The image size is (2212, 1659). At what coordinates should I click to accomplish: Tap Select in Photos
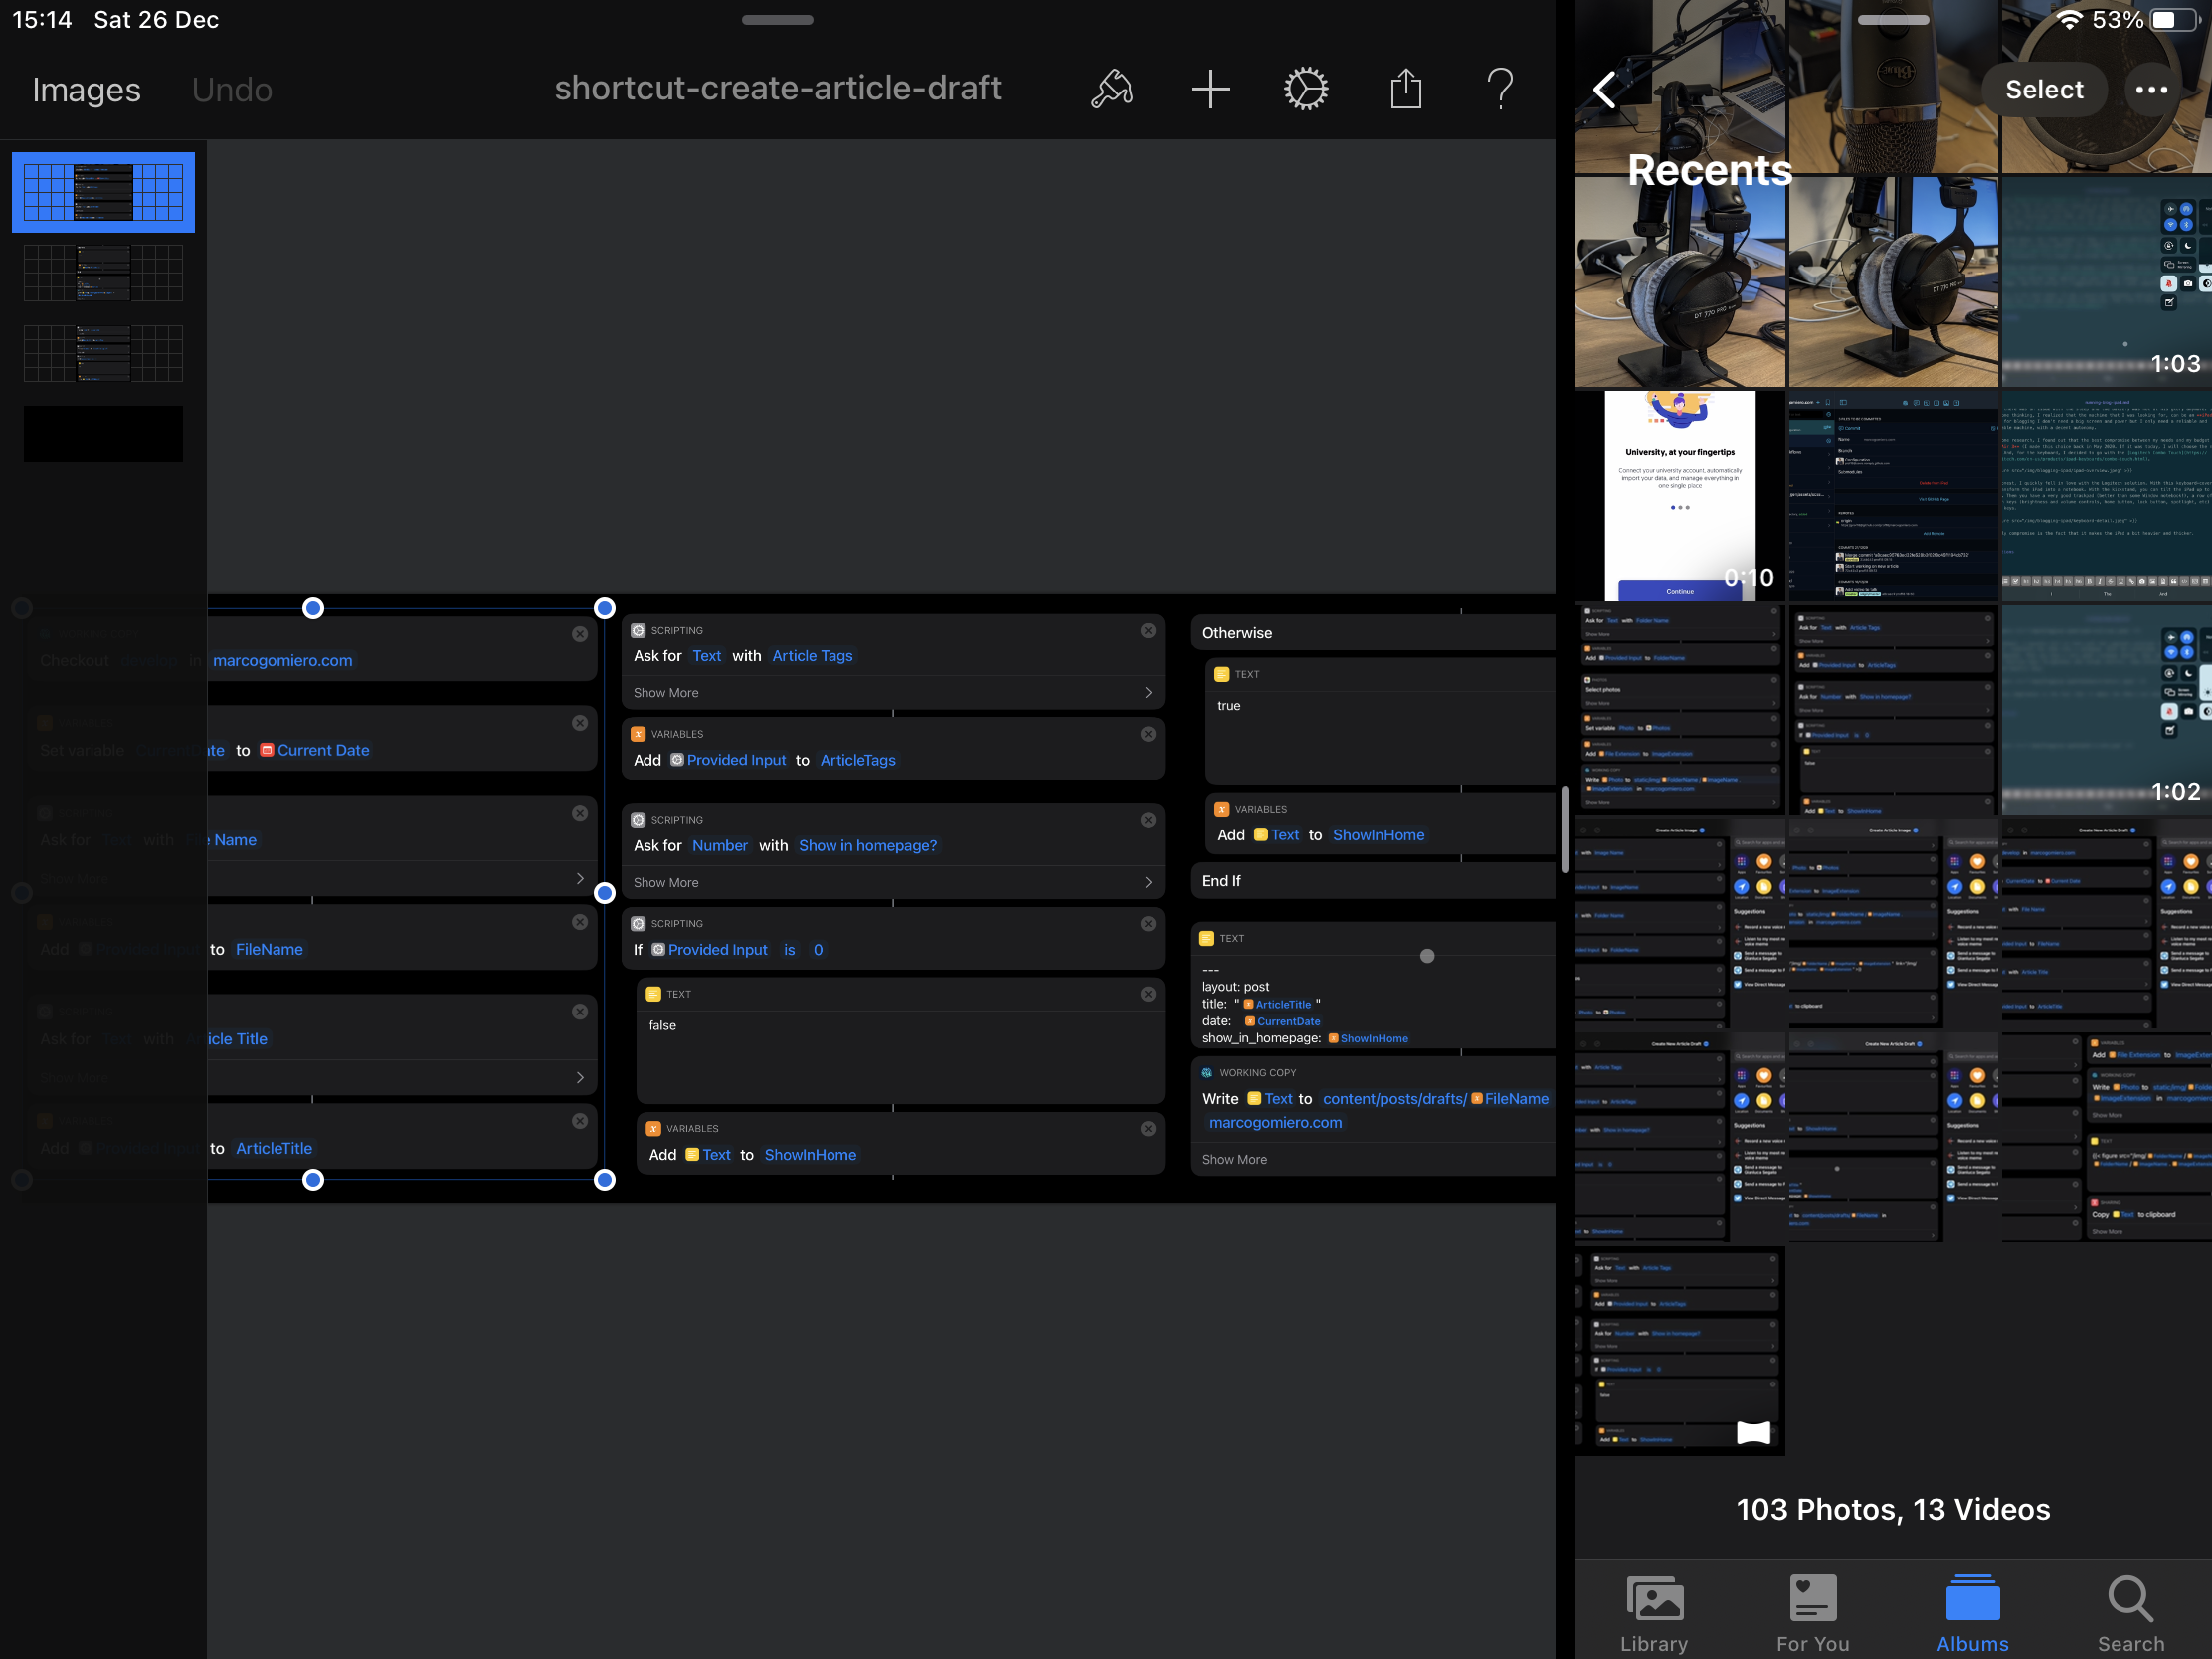click(2044, 90)
